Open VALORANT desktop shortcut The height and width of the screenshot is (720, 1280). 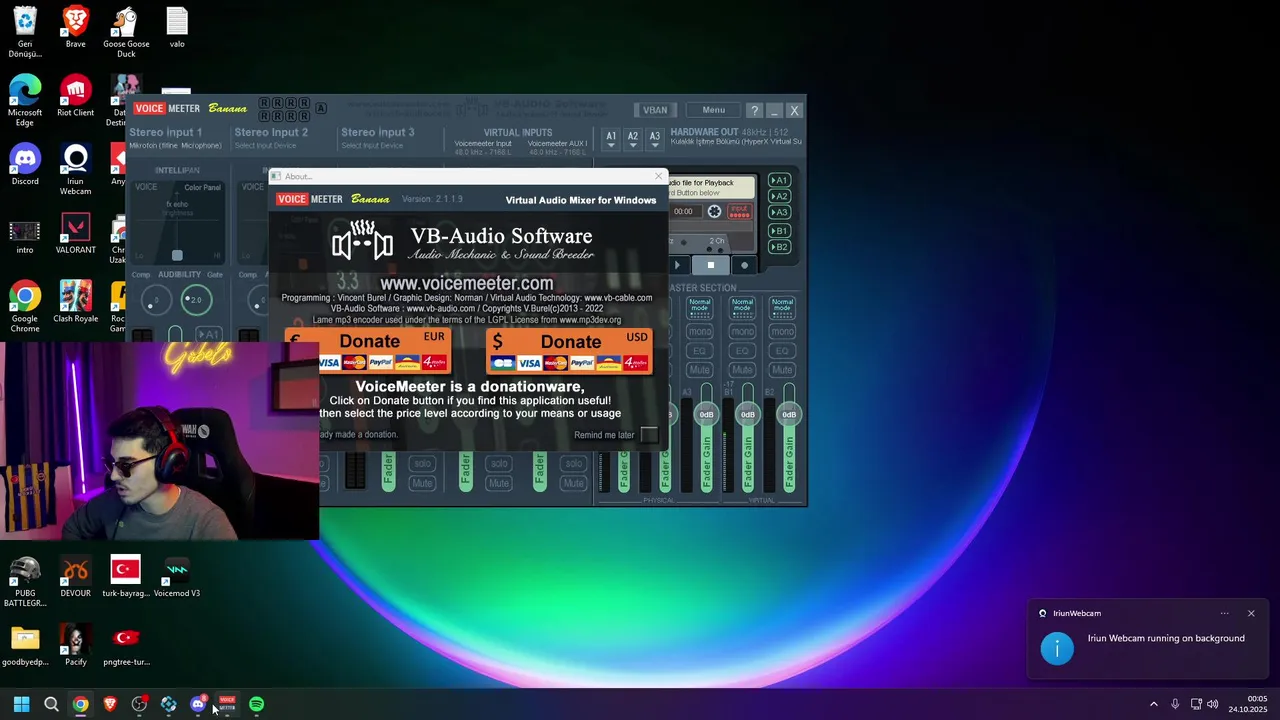[x=75, y=233]
